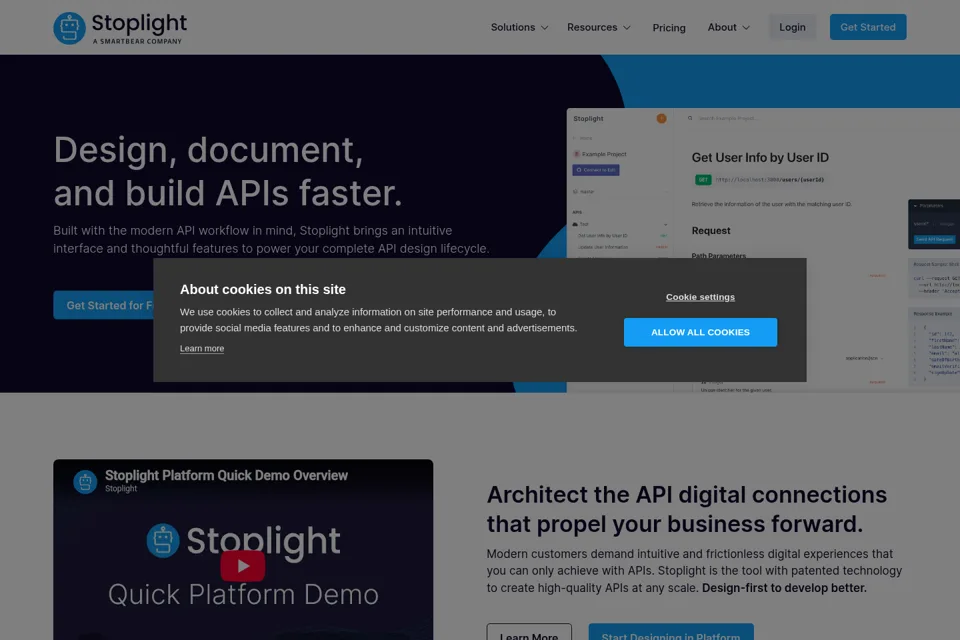960x640 pixels.
Task: Click the 'A SmartBear Company' tagline
Action: [137, 42]
